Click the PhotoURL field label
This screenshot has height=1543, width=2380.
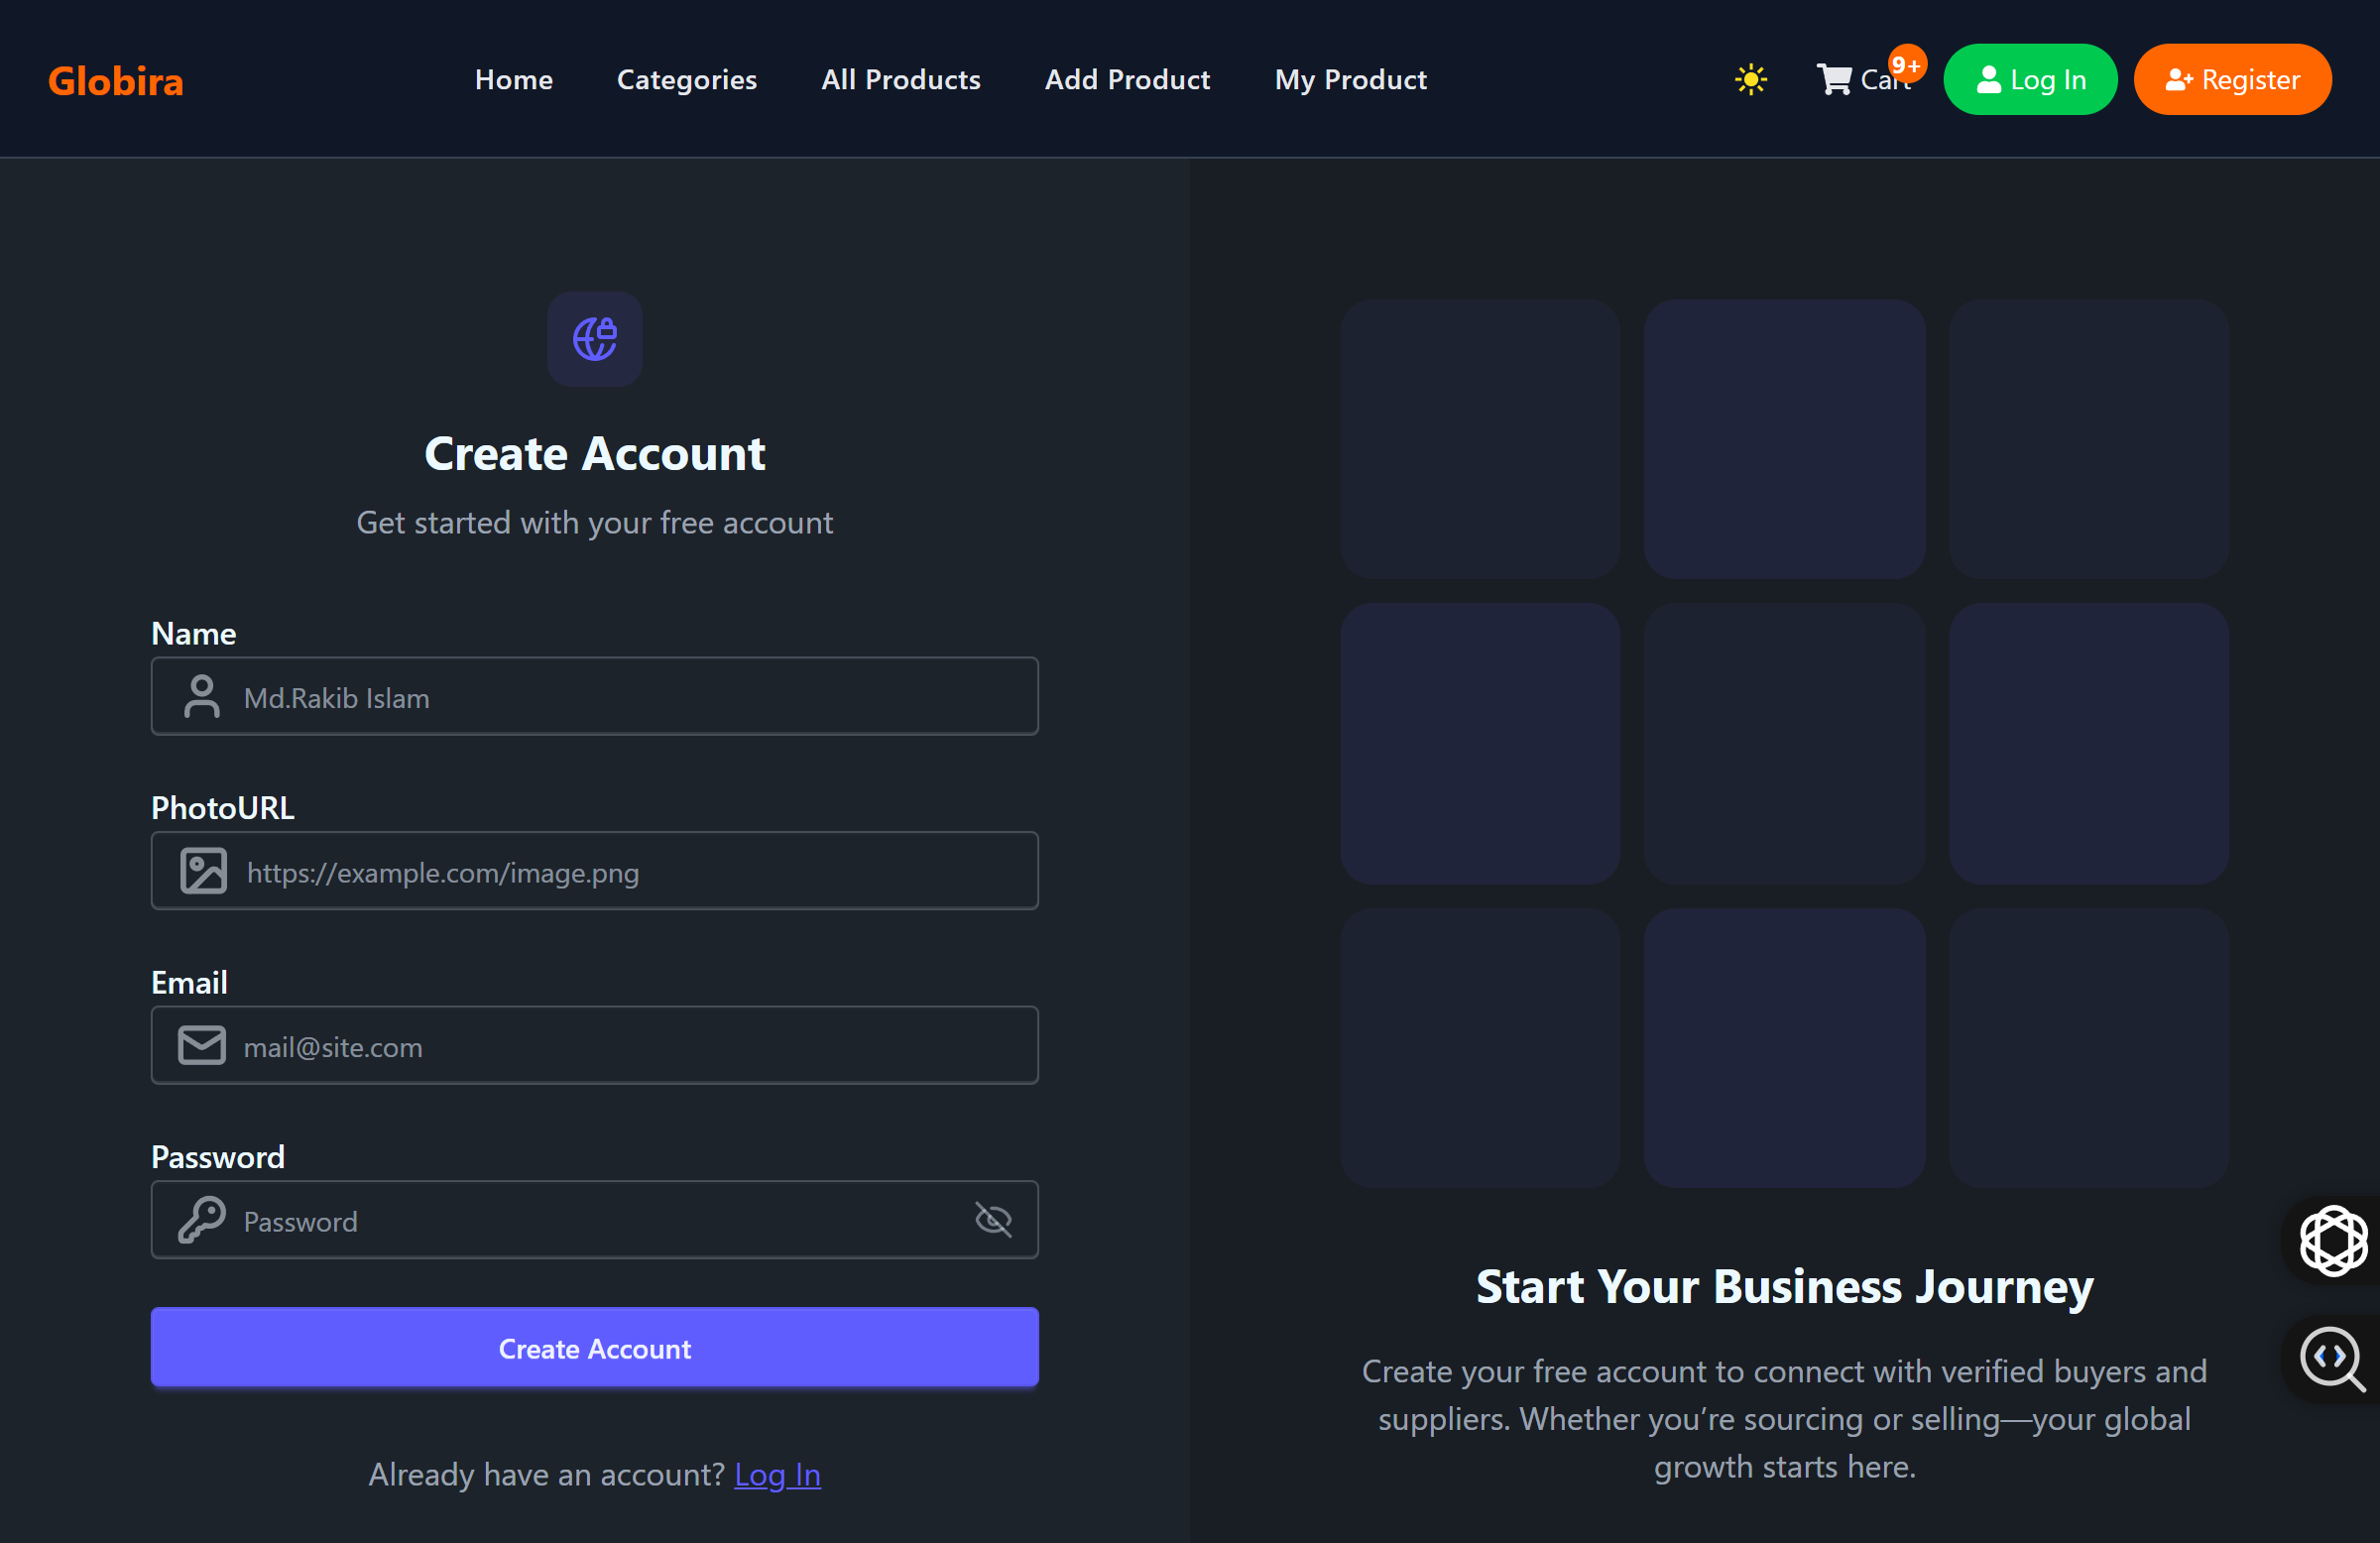coord(222,808)
